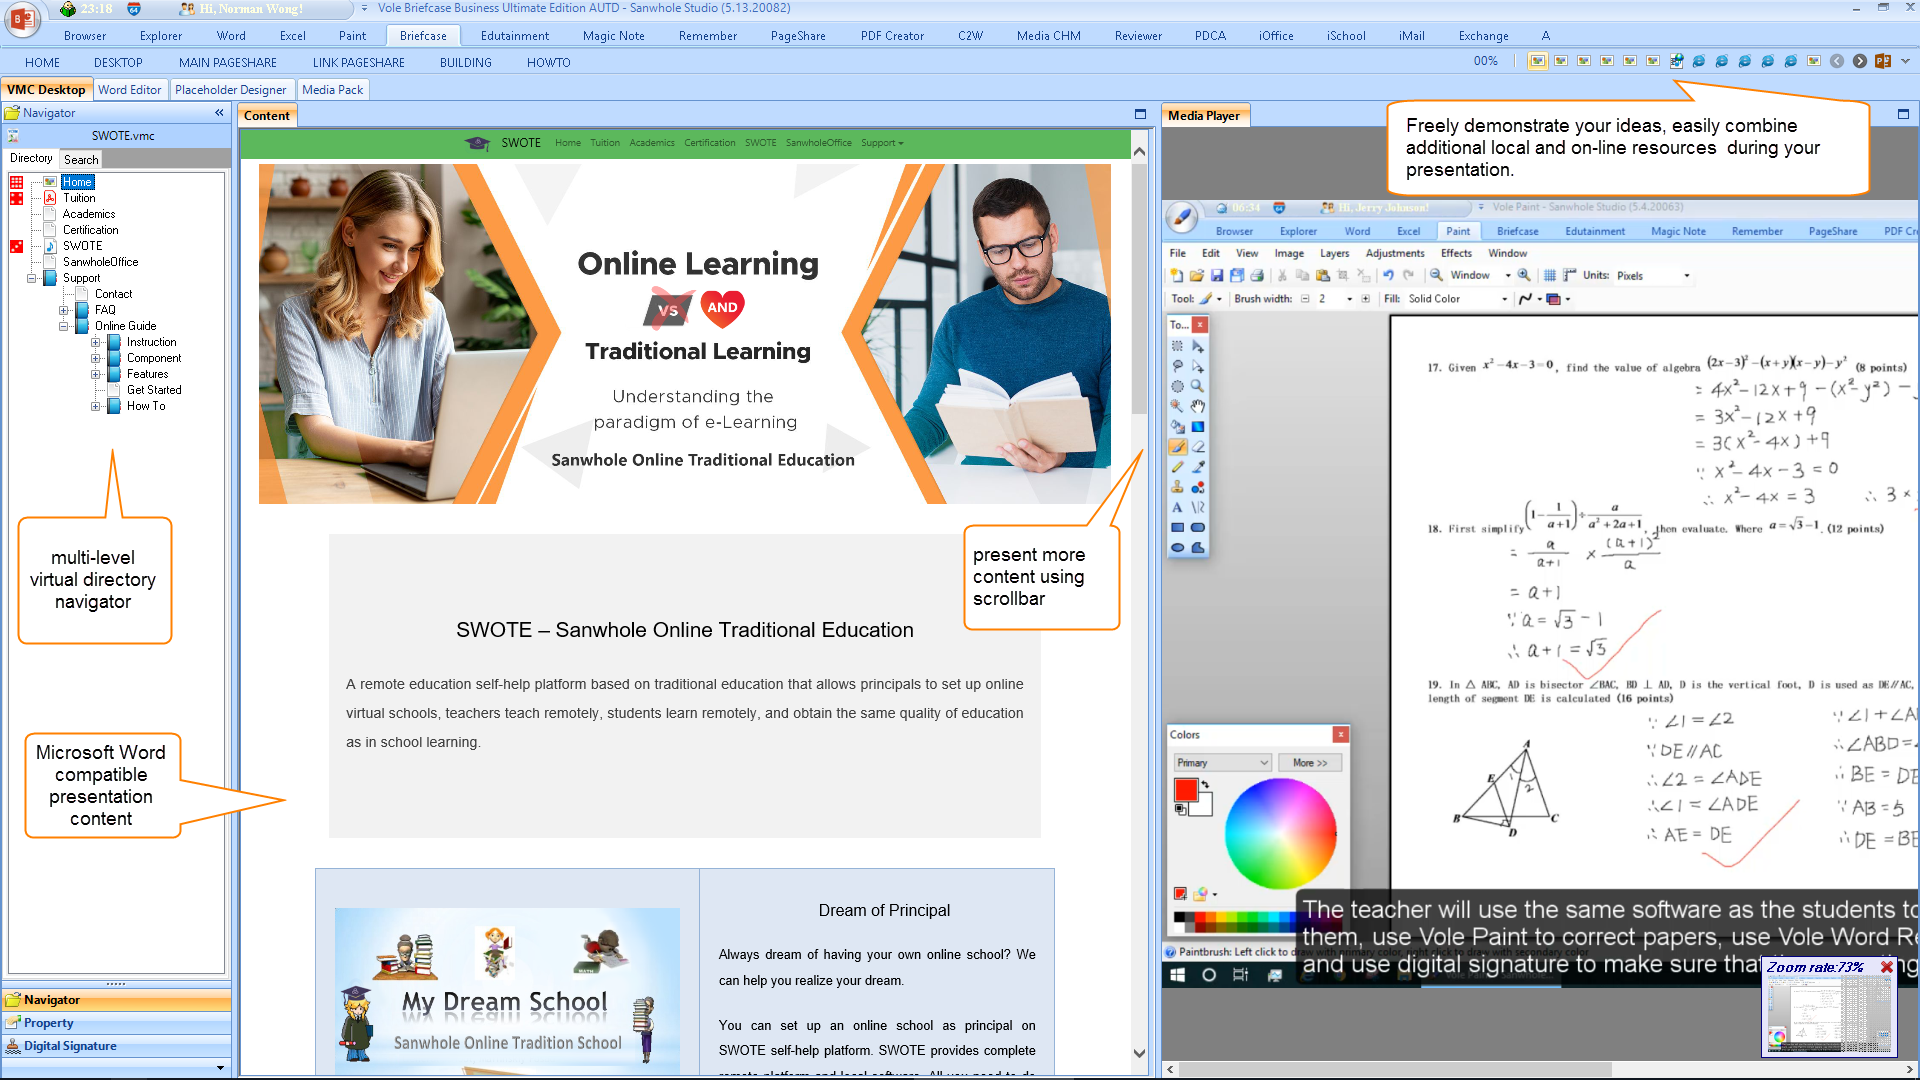The height and width of the screenshot is (1080, 1920).
Task: Click the Content scrollbar down arrow
Action: (x=1139, y=1053)
